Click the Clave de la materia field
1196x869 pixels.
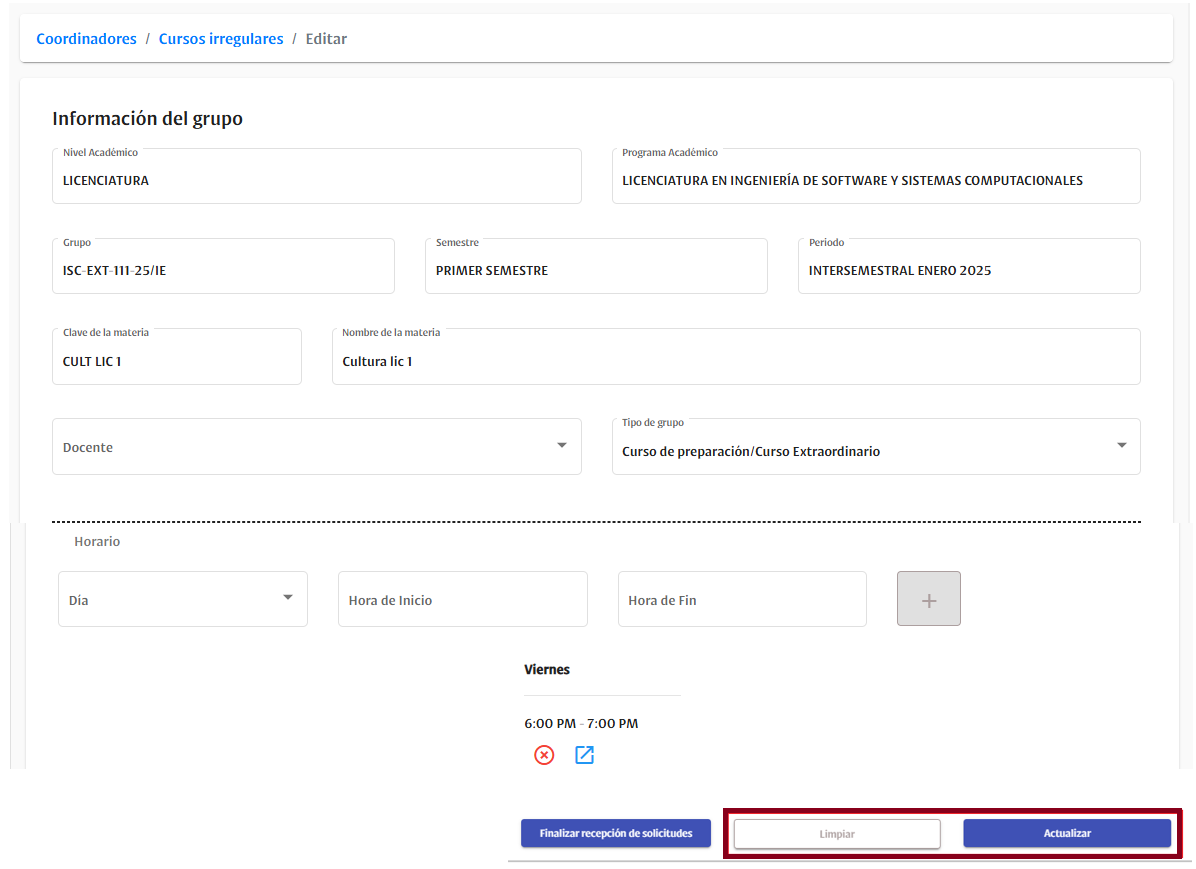click(x=177, y=356)
